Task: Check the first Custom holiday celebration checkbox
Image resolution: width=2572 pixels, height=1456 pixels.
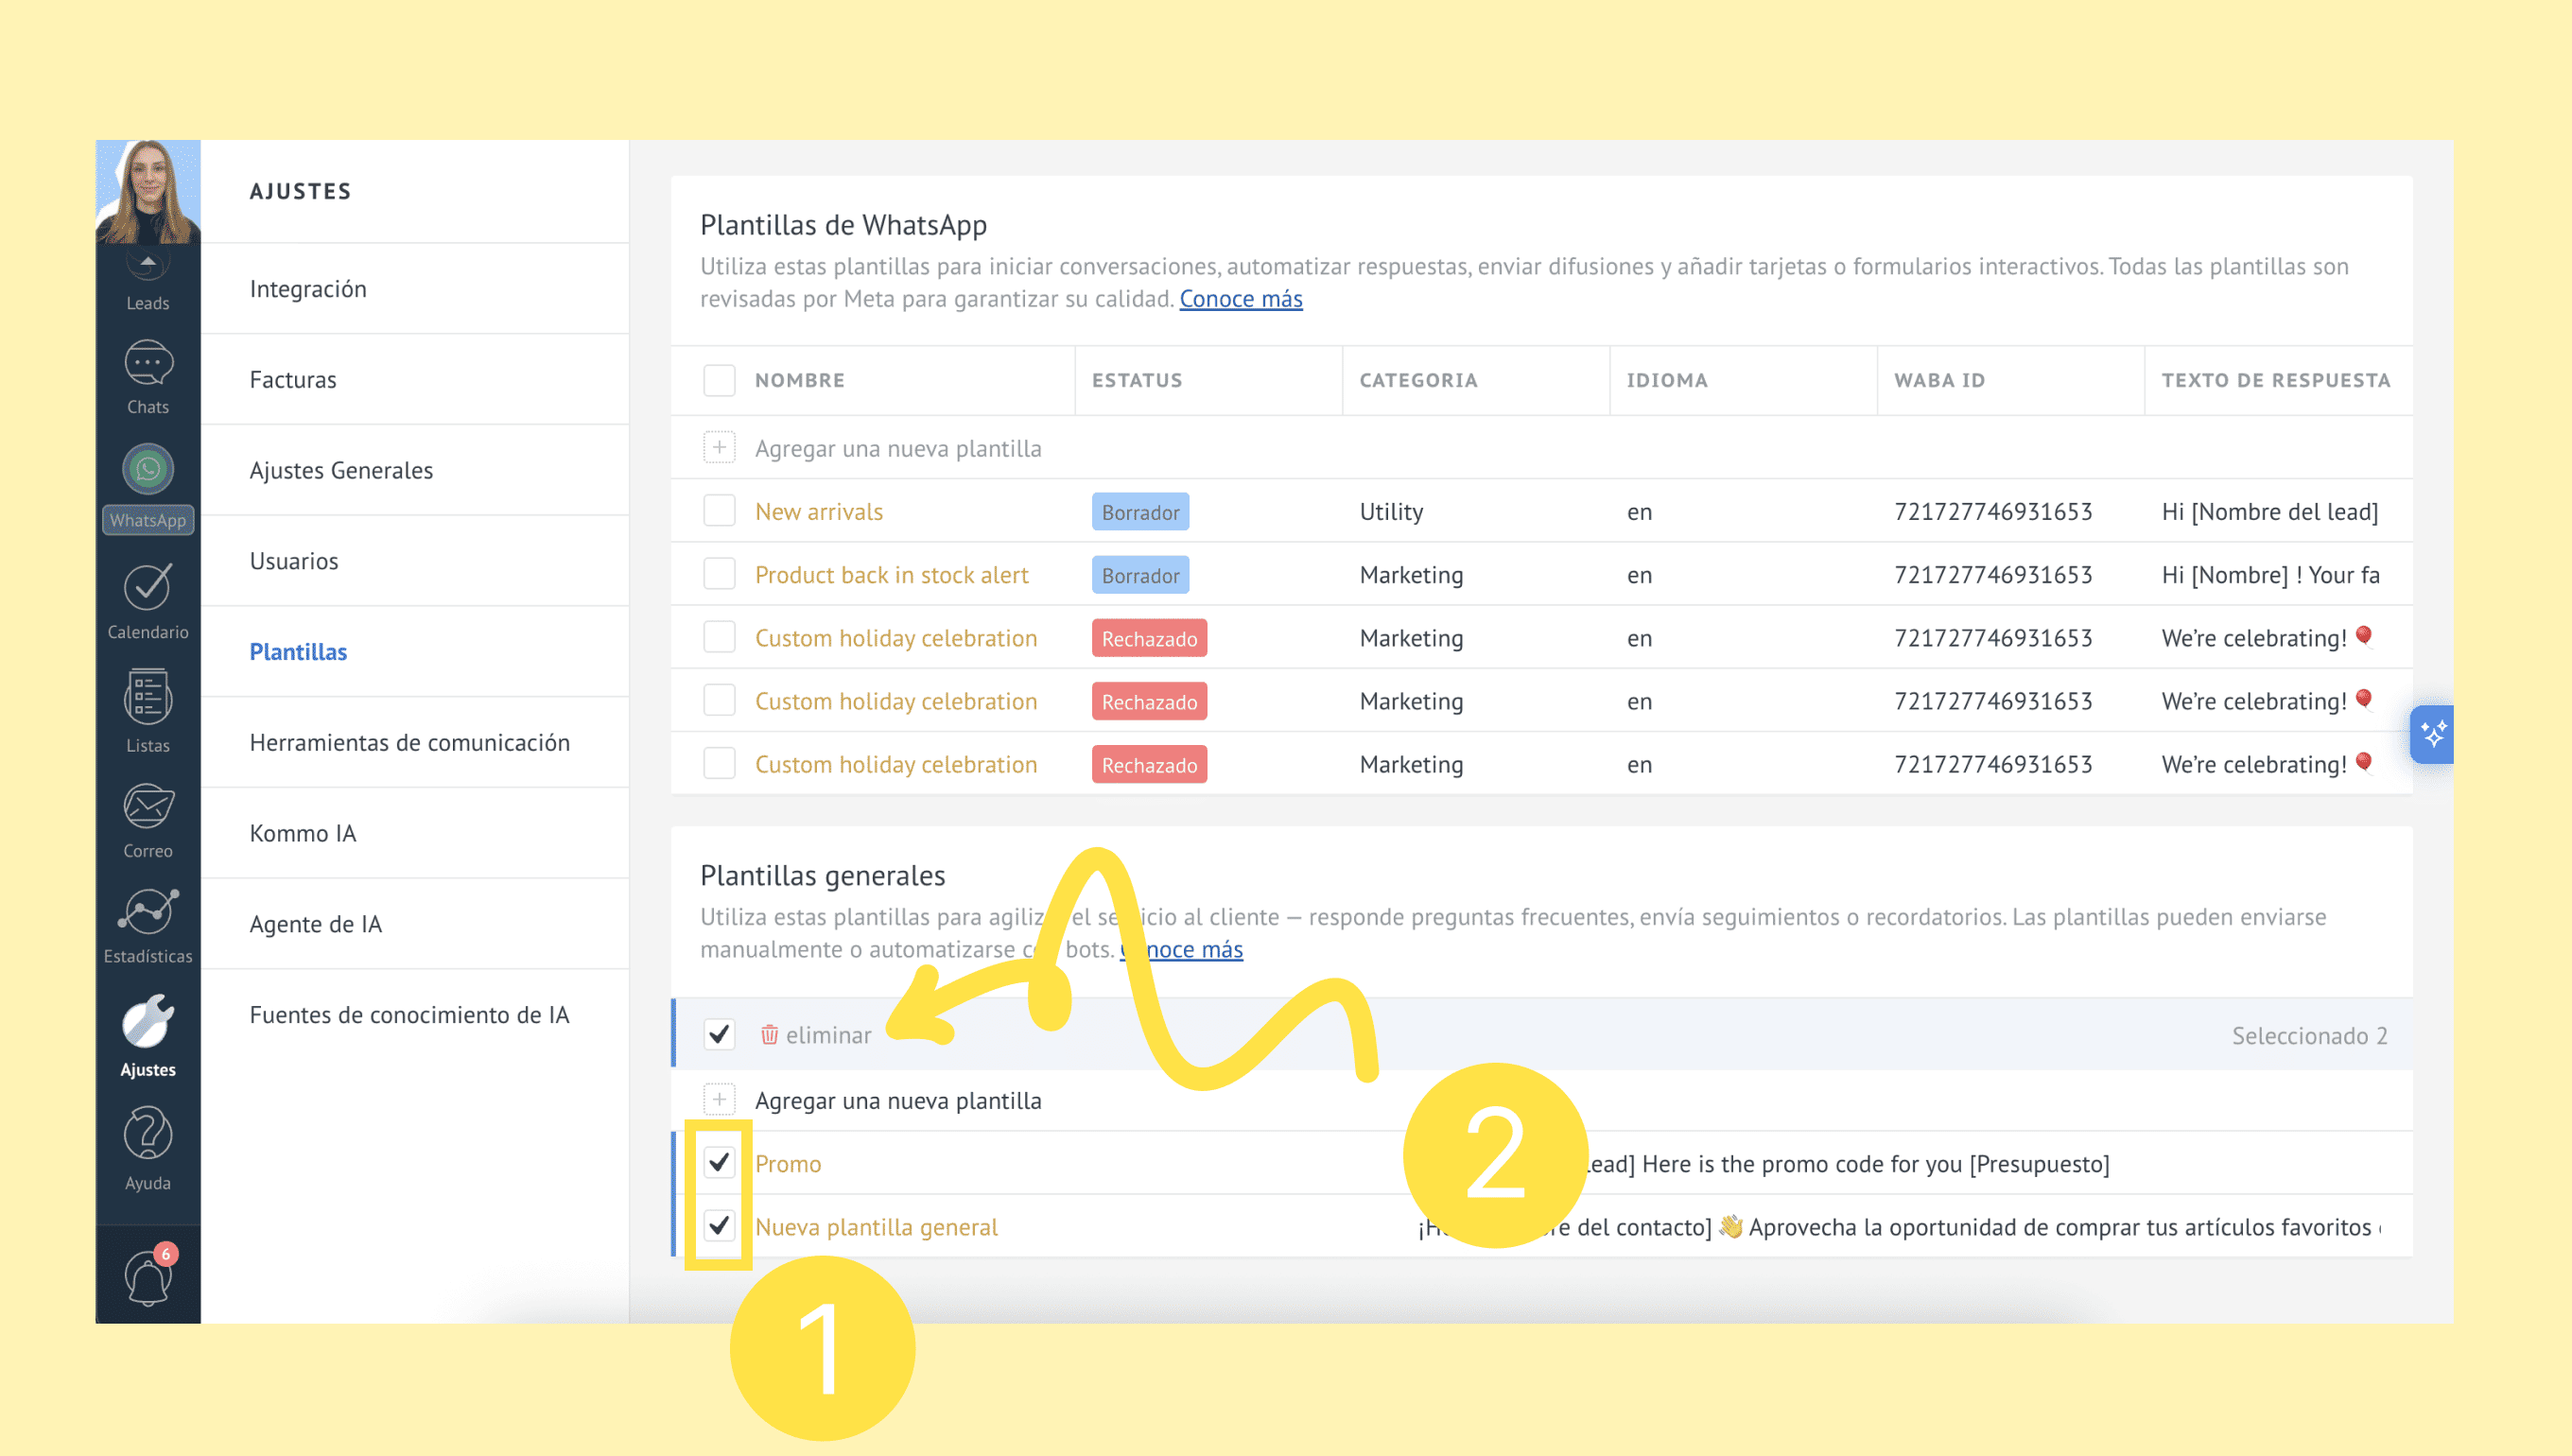Action: [x=719, y=637]
